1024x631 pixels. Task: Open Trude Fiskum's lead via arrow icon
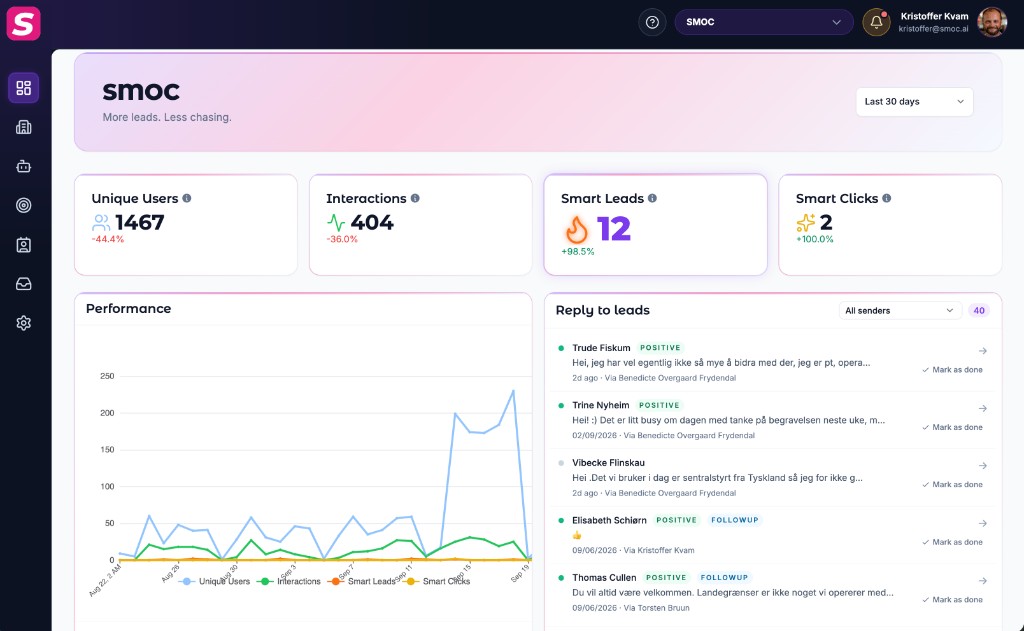pos(982,351)
